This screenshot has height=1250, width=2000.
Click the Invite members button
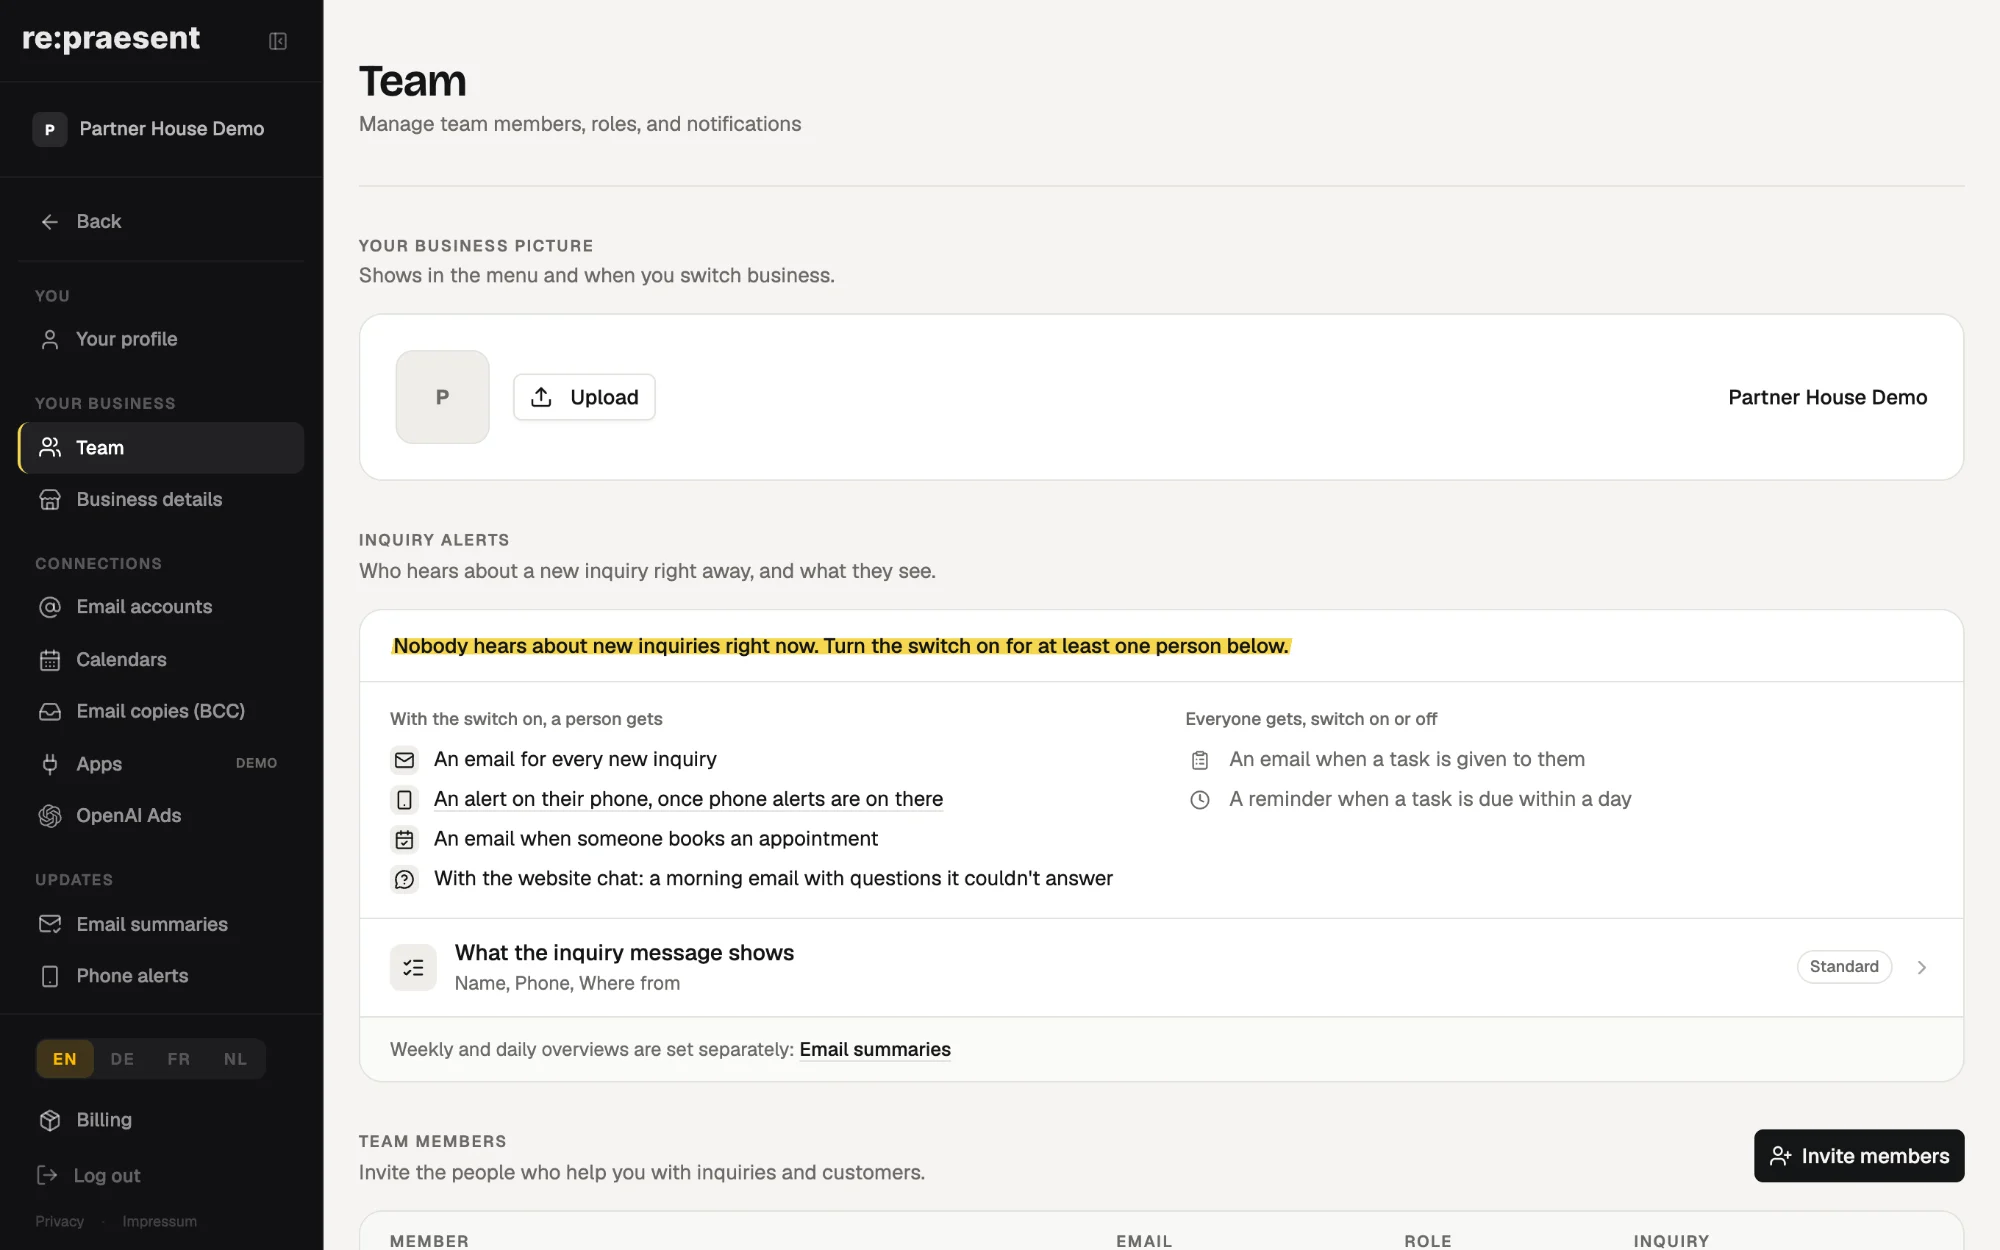click(x=1859, y=1156)
